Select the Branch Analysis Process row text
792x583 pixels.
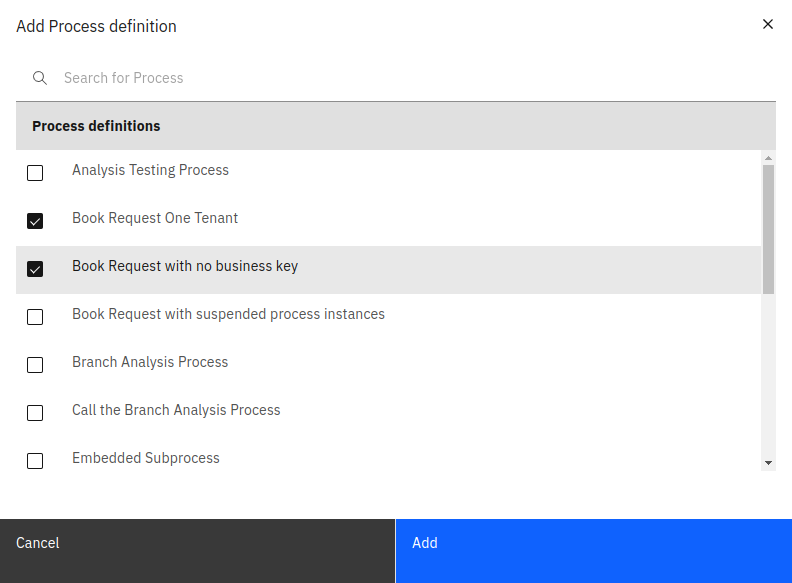(150, 362)
